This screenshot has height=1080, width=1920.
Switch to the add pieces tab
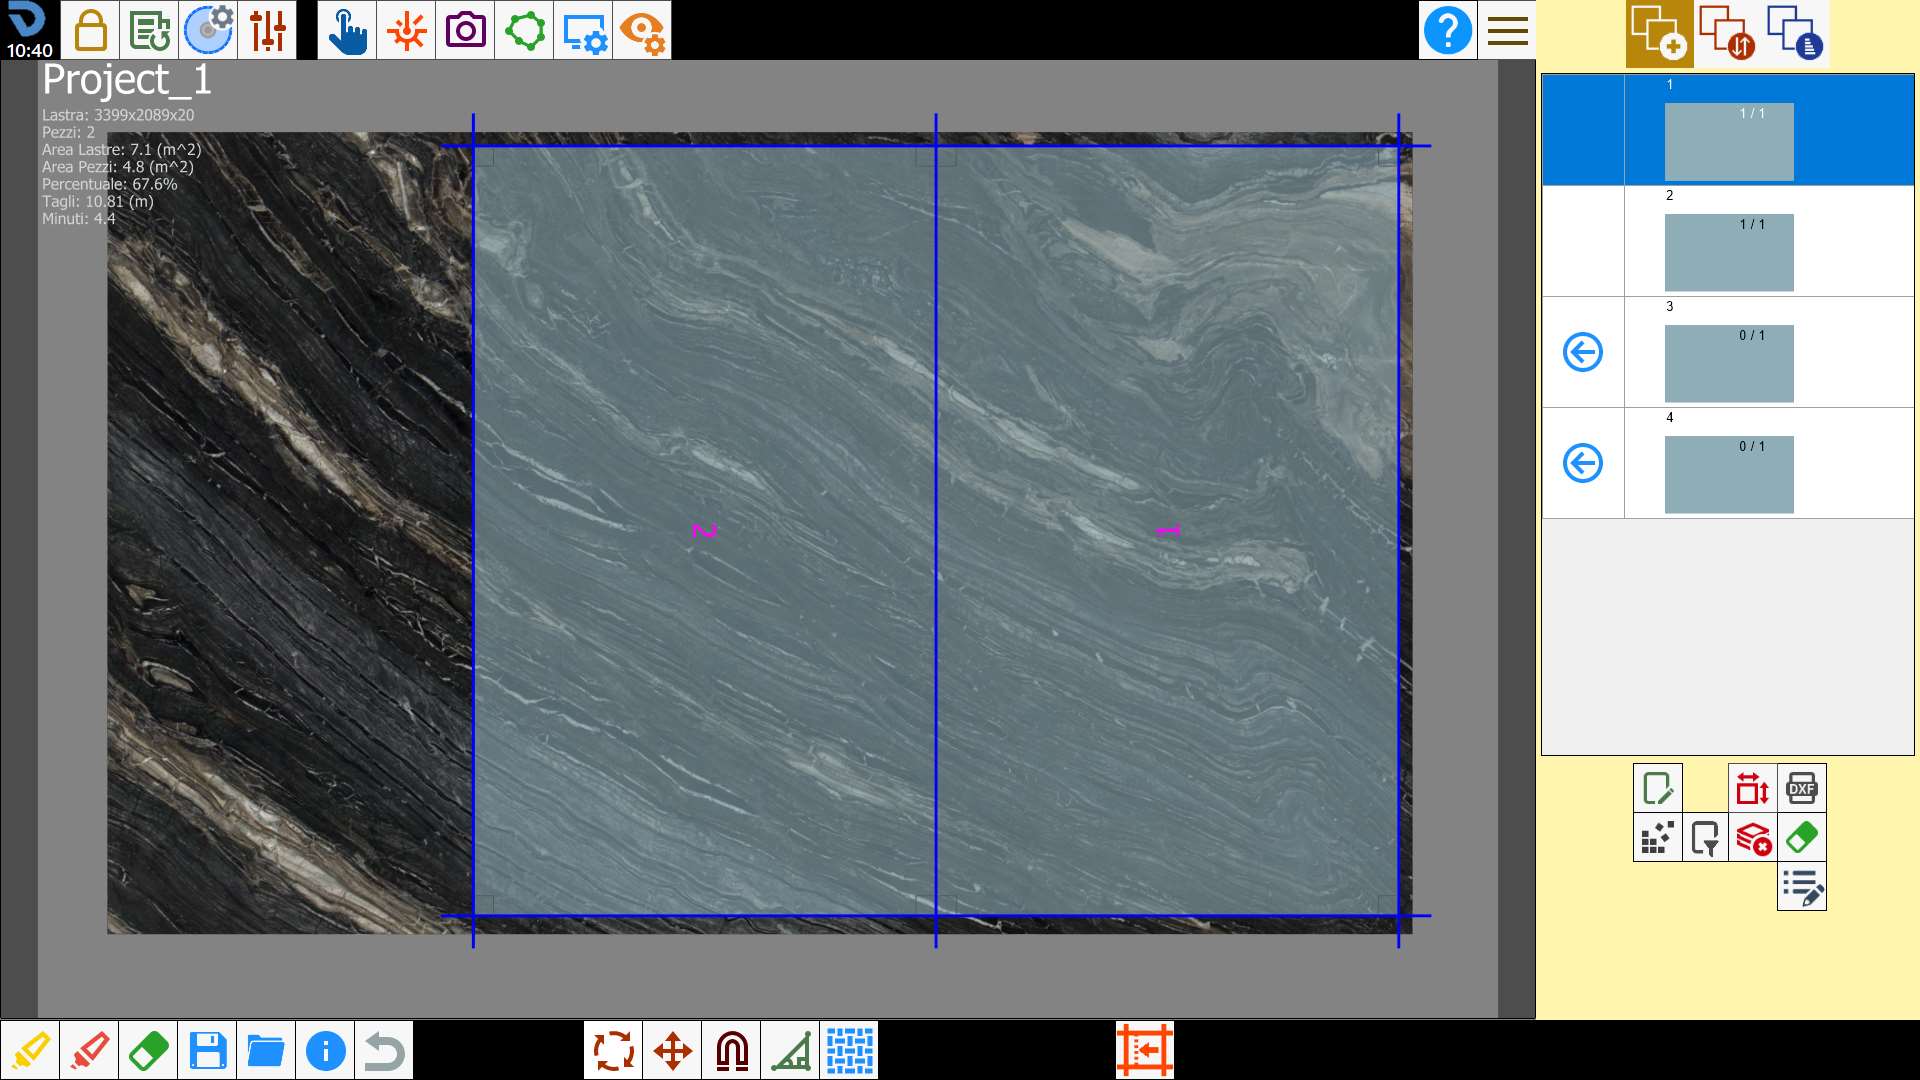(1659, 34)
